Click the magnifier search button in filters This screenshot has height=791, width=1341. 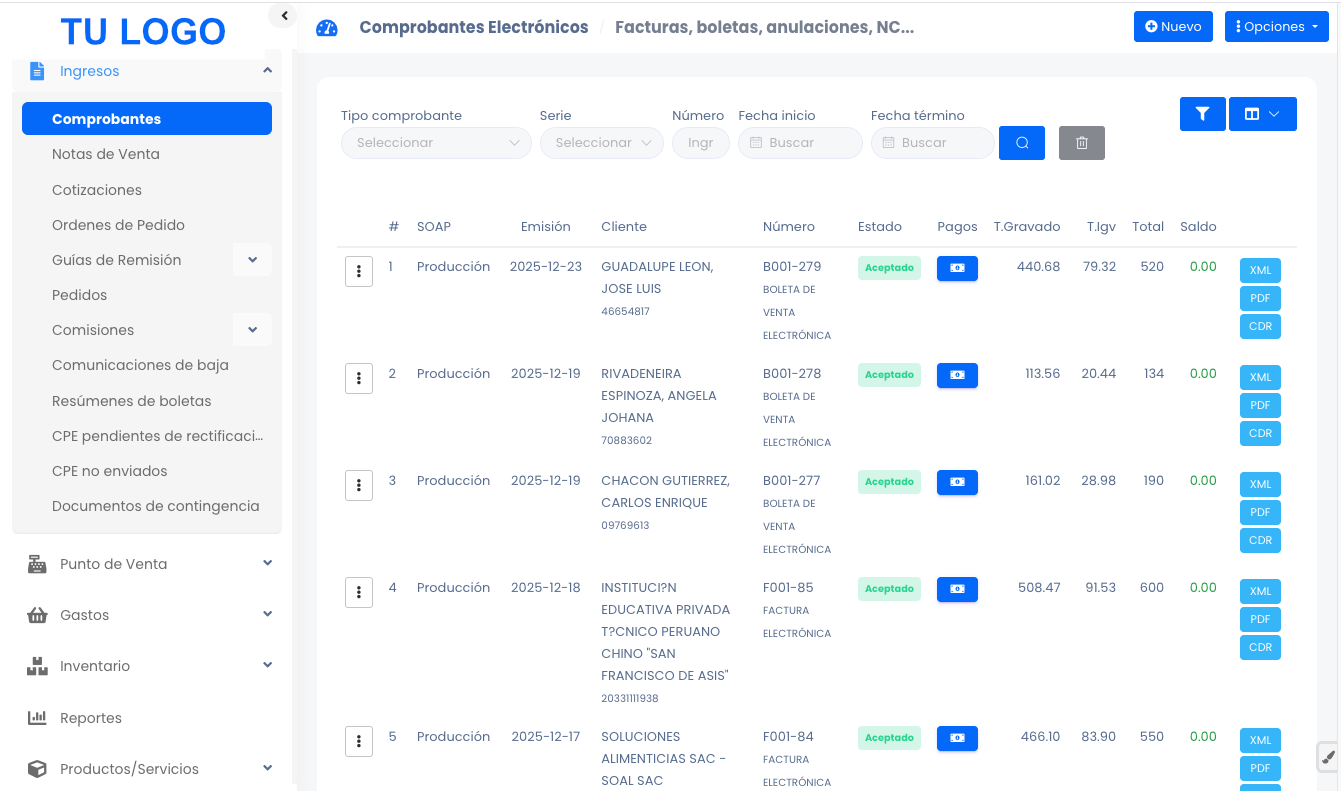(1021, 143)
